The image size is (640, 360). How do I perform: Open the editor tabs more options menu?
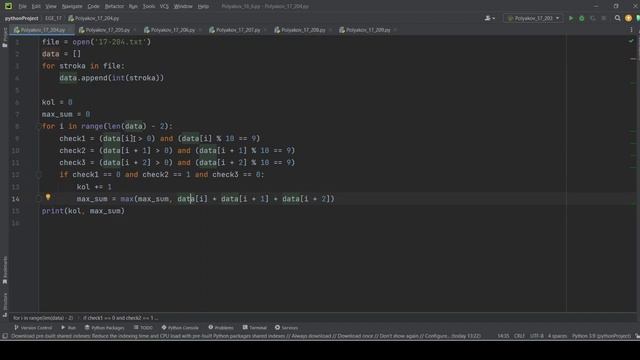(631, 30)
